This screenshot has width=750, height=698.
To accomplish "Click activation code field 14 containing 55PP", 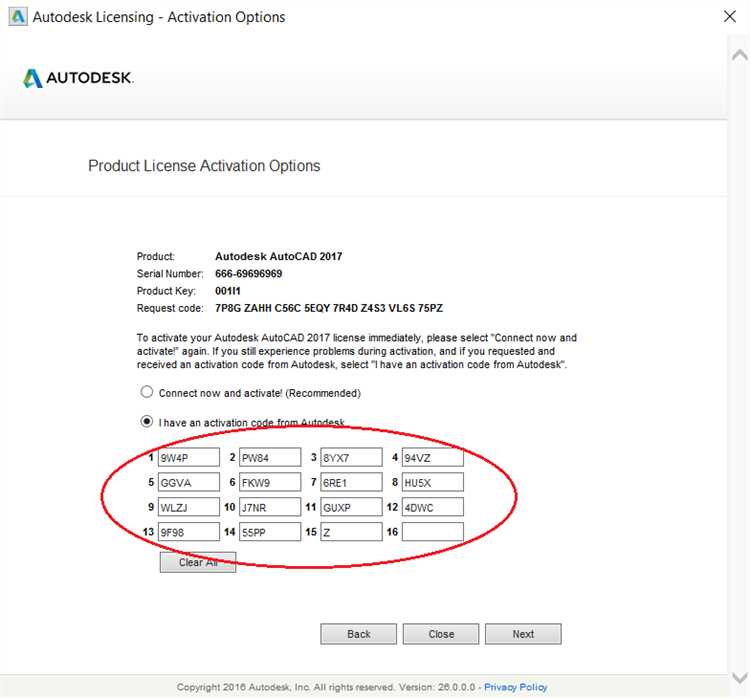I will [x=270, y=532].
